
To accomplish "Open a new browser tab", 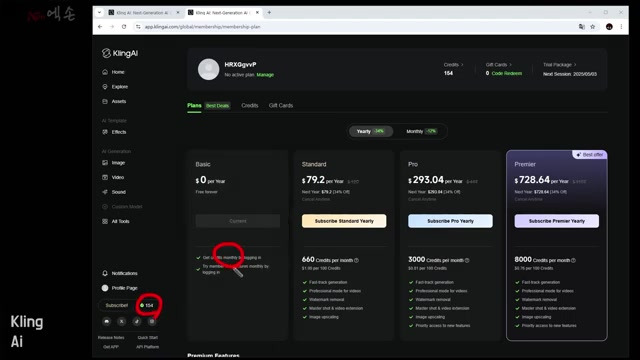I will (269, 13).
